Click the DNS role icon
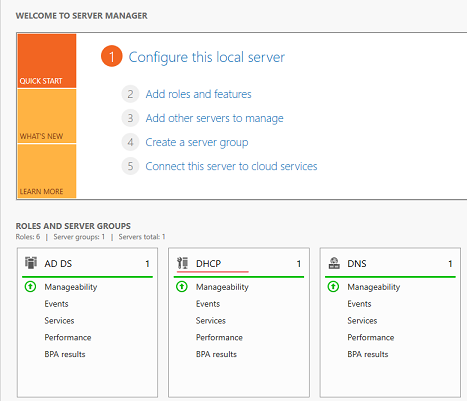 334,263
